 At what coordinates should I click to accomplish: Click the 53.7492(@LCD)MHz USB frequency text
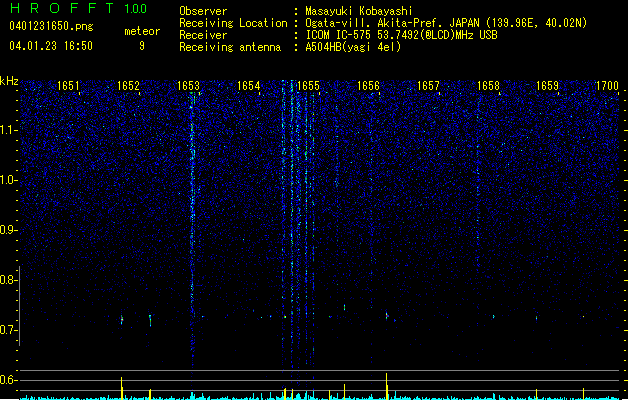[437, 35]
